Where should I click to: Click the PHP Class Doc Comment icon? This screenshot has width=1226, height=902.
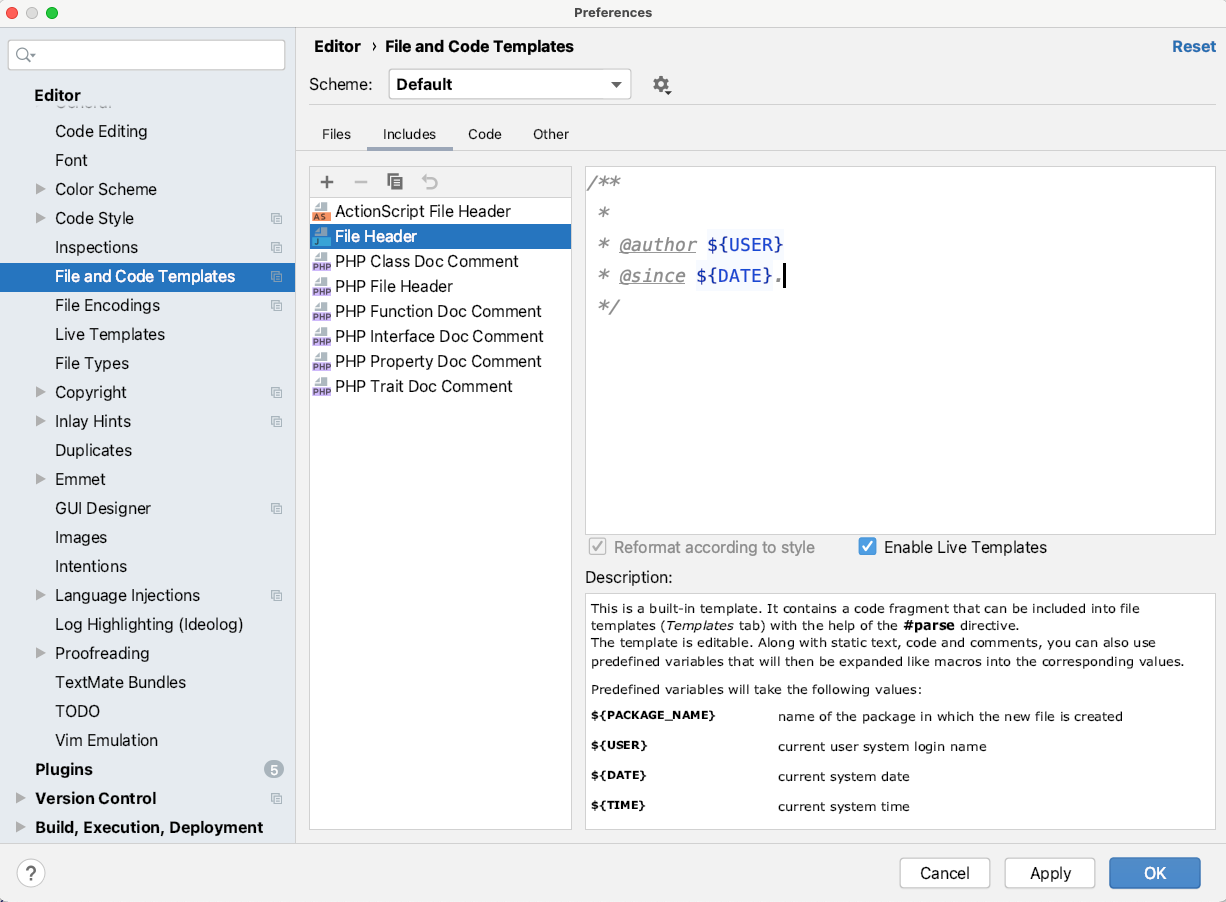(x=321, y=261)
